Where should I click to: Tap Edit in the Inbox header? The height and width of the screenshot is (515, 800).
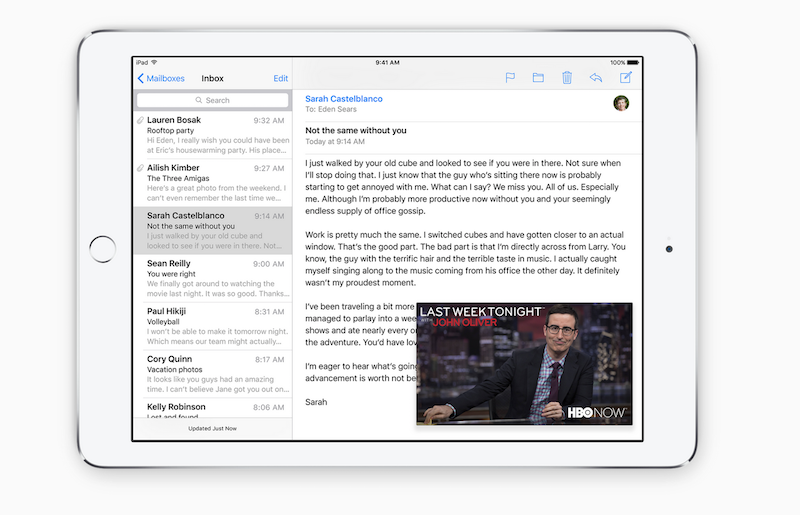[281, 78]
